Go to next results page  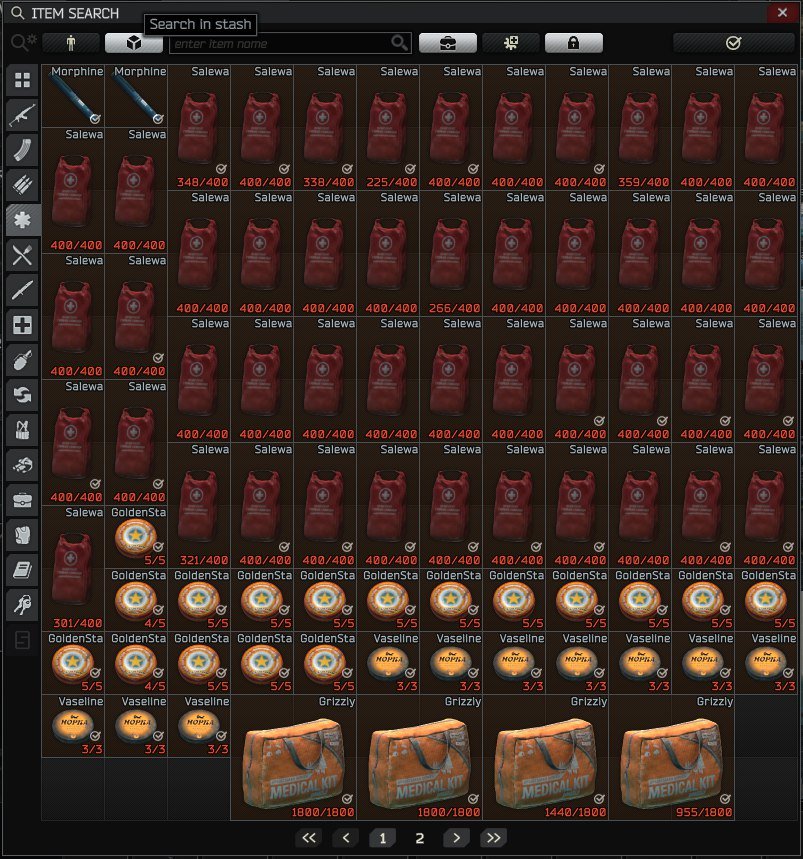tap(456, 838)
